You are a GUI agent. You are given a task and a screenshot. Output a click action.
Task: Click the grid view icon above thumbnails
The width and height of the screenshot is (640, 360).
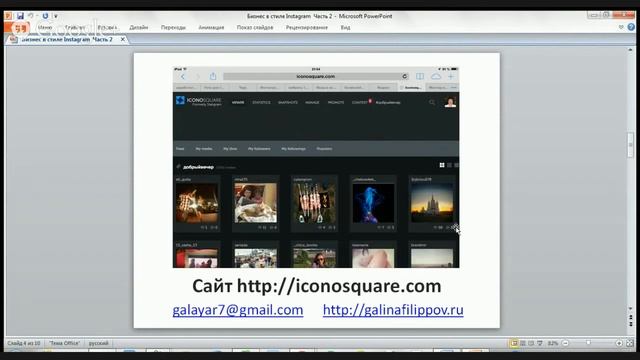[x=442, y=165]
